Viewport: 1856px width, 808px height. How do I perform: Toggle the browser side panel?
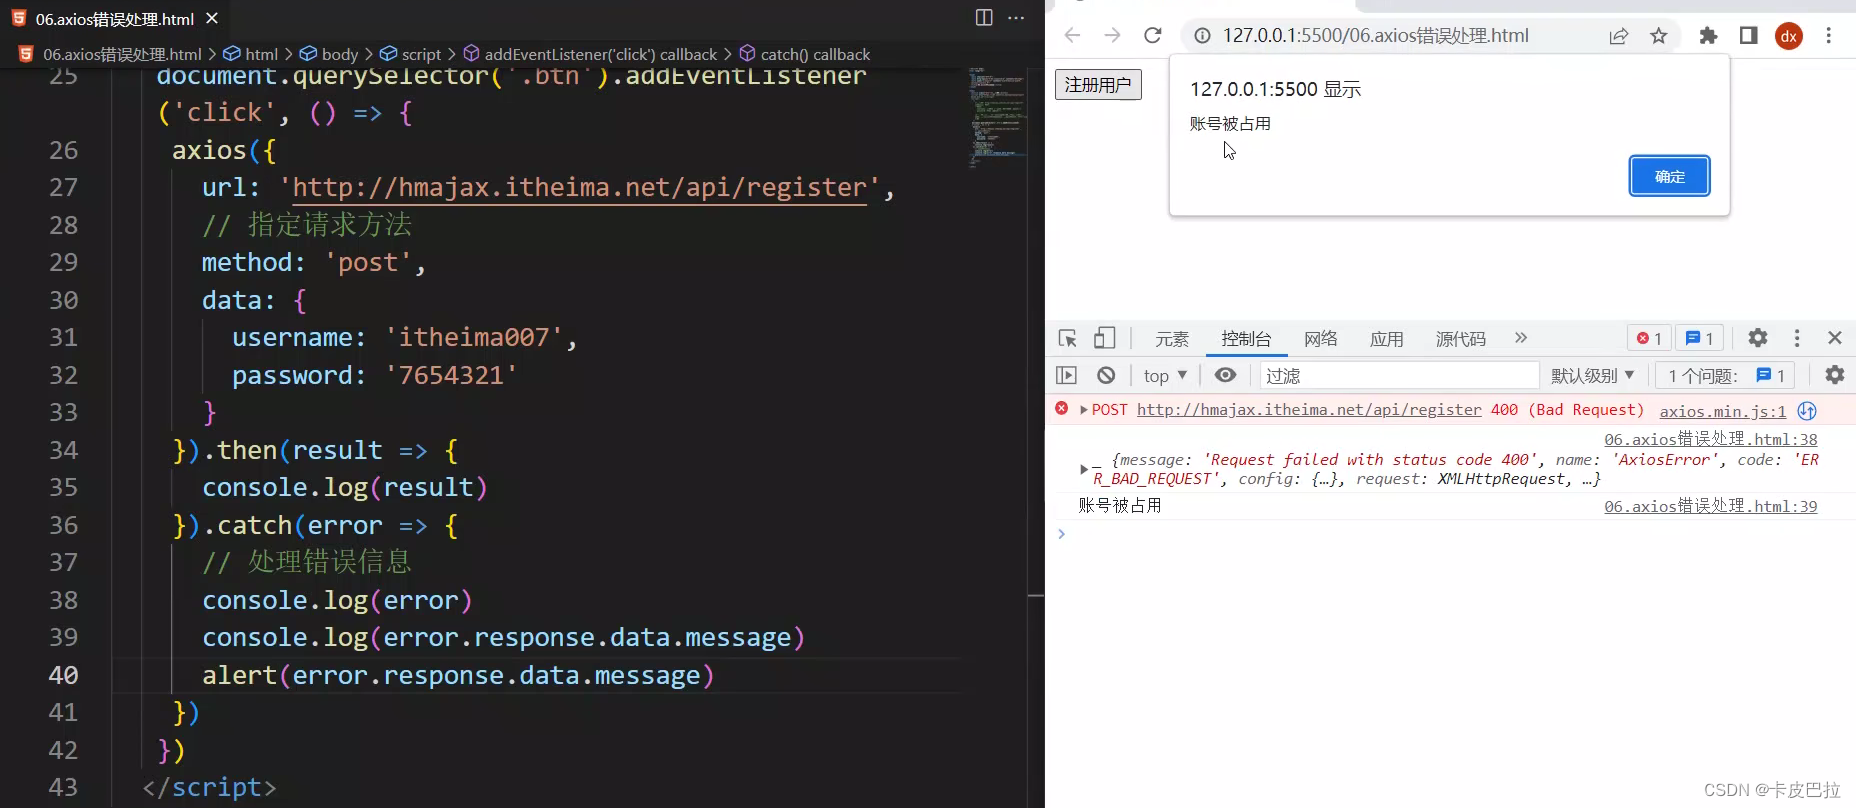click(1748, 36)
